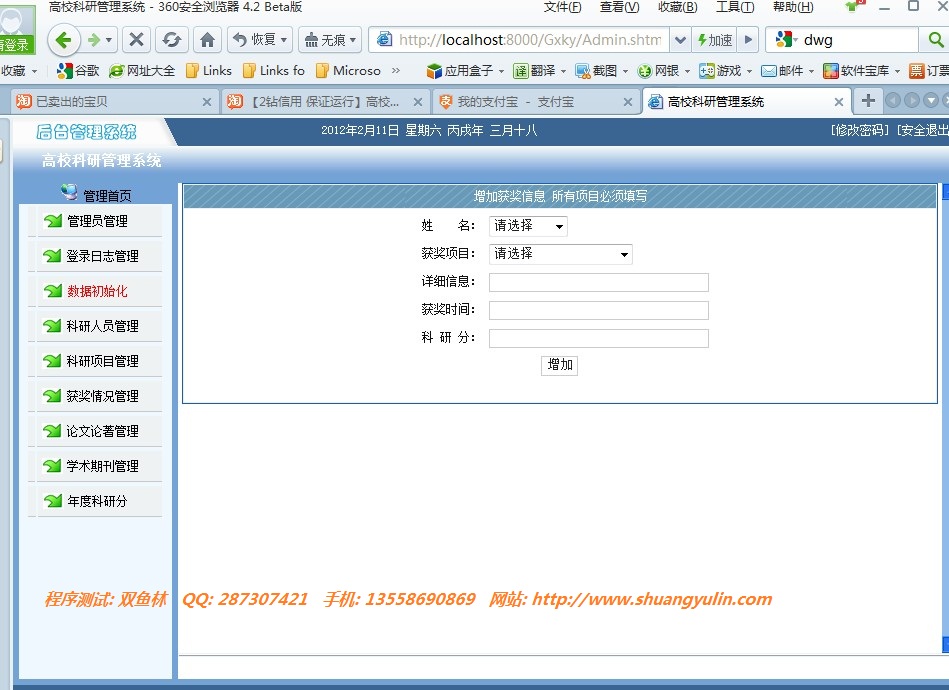Open the Links bookmark folder
This screenshot has height=690, width=949.
209,71
